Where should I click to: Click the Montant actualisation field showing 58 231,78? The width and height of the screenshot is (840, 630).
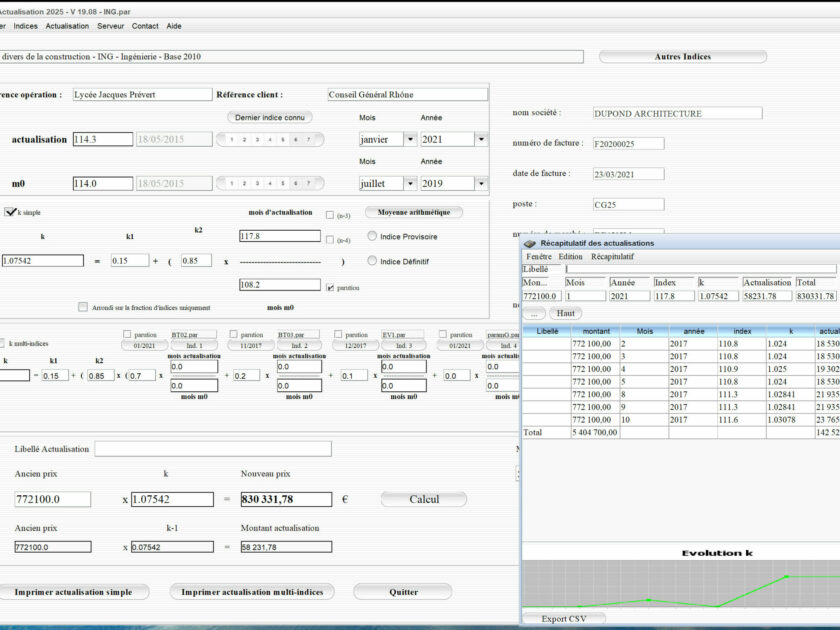point(286,547)
